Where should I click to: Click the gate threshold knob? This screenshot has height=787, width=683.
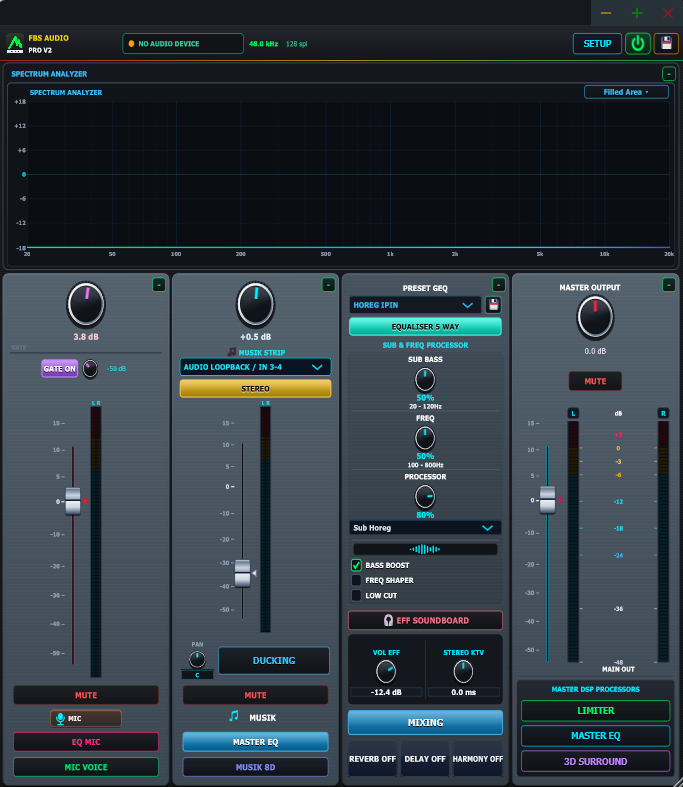pos(90,369)
